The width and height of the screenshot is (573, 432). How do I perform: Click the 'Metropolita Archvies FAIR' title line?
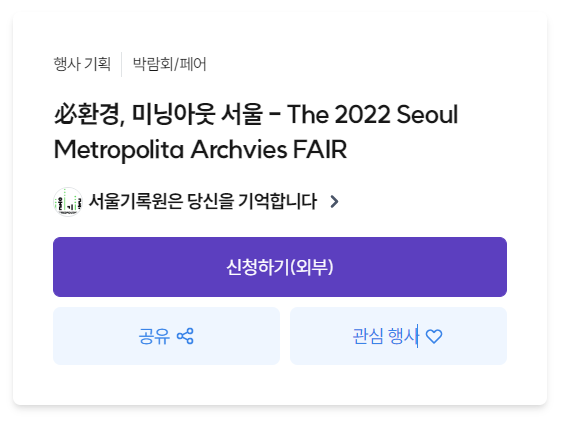200,149
